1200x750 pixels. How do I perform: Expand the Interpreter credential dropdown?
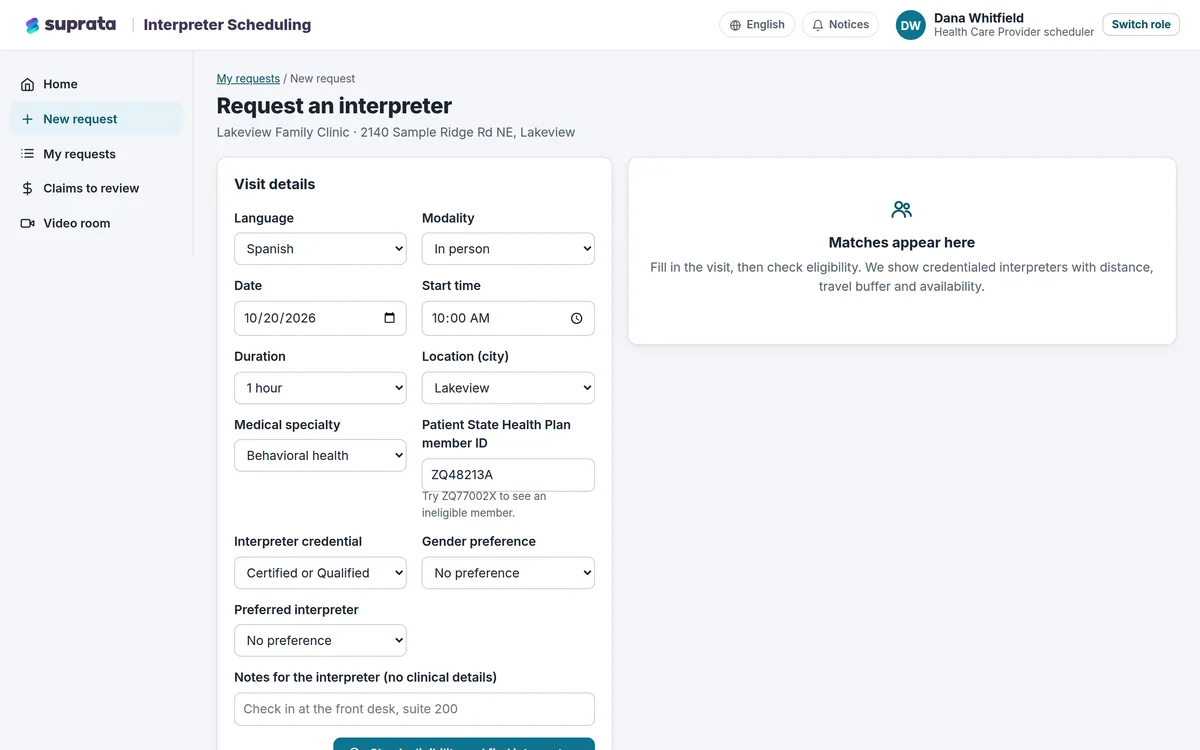coord(320,573)
